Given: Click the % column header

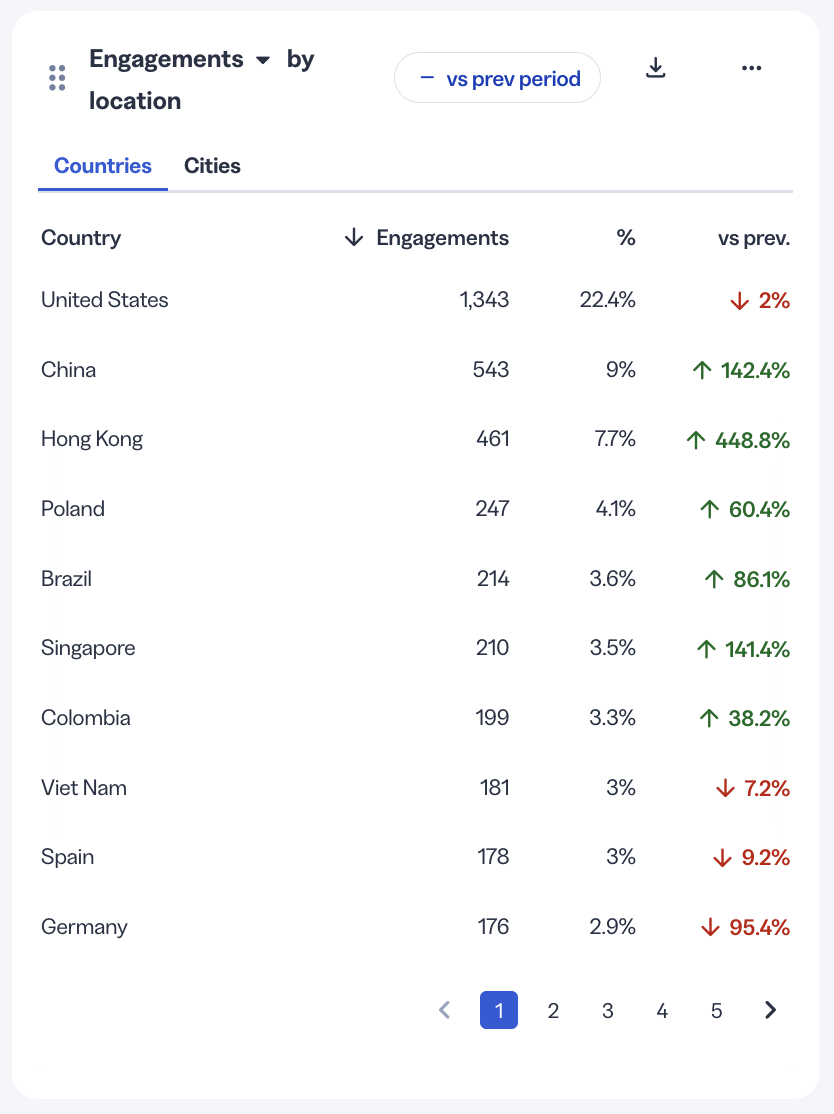Looking at the screenshot, I should [x=626, y=237].
